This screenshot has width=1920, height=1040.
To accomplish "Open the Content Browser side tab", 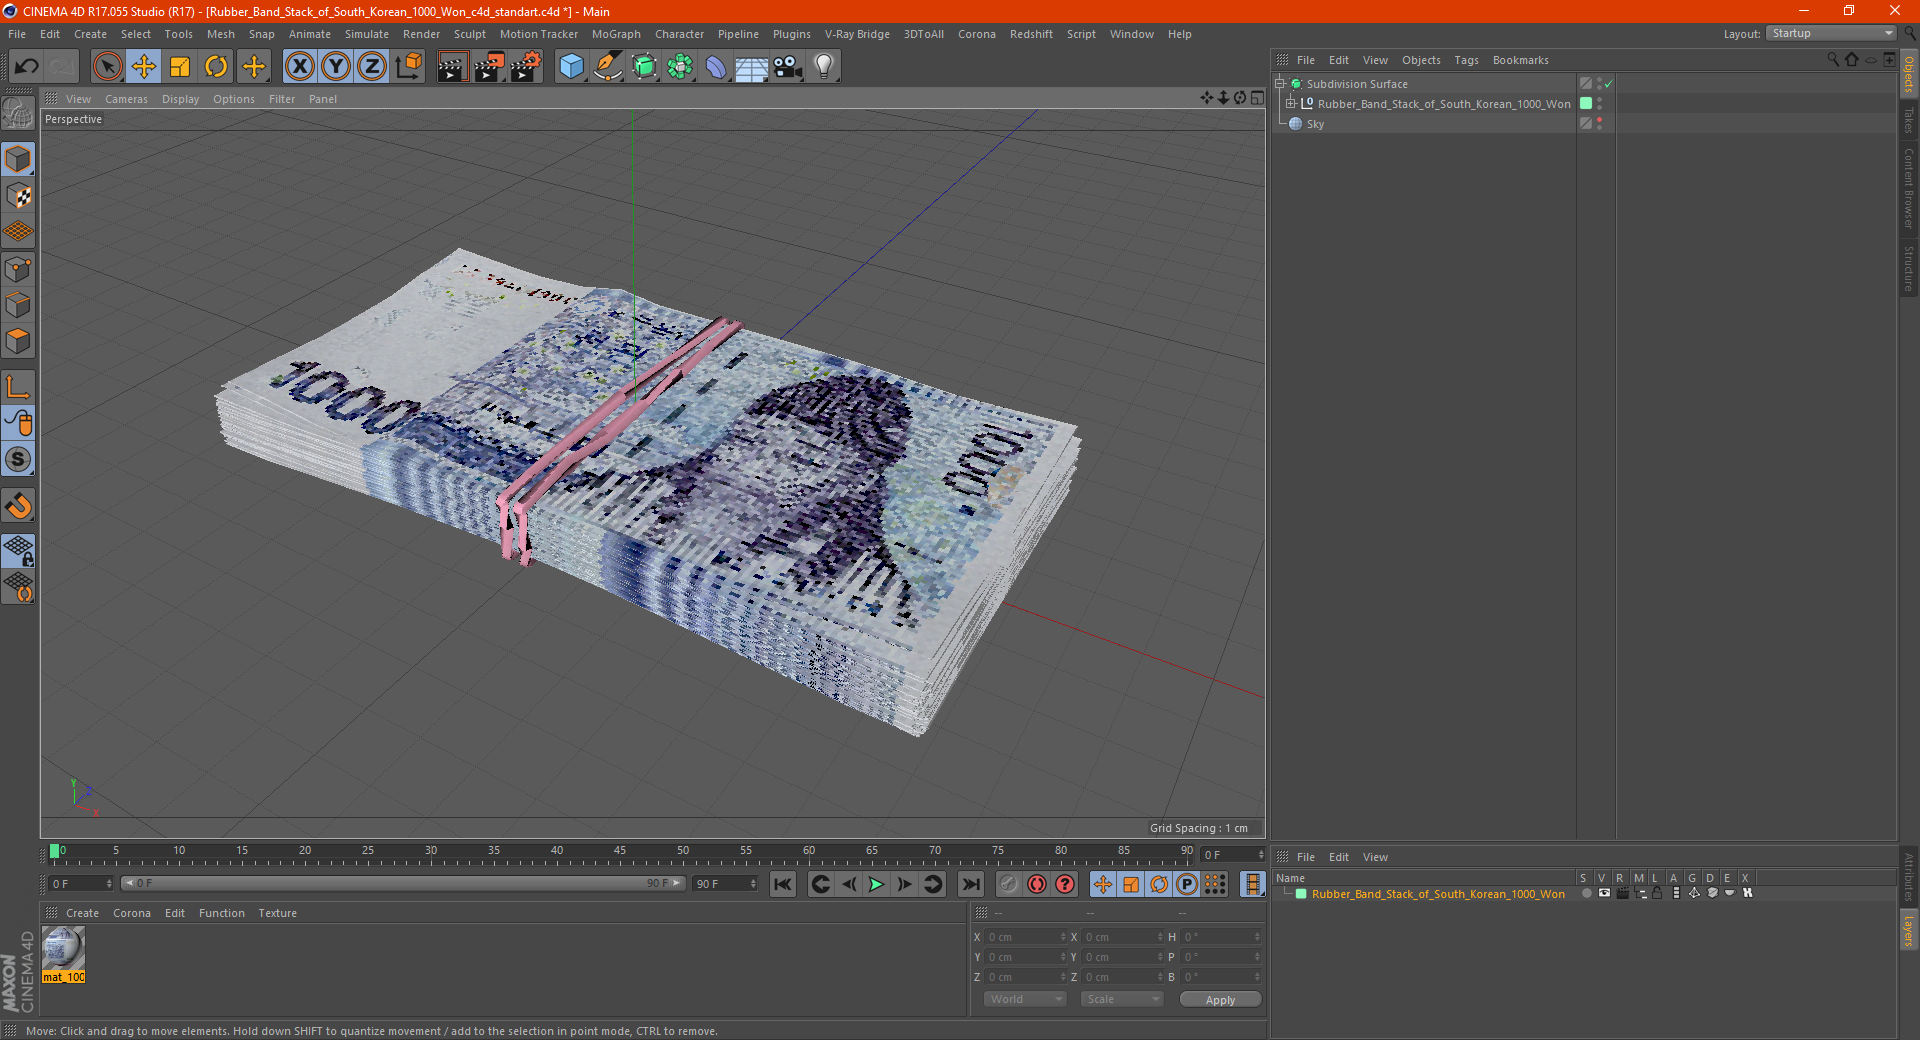I will 1909,188.
